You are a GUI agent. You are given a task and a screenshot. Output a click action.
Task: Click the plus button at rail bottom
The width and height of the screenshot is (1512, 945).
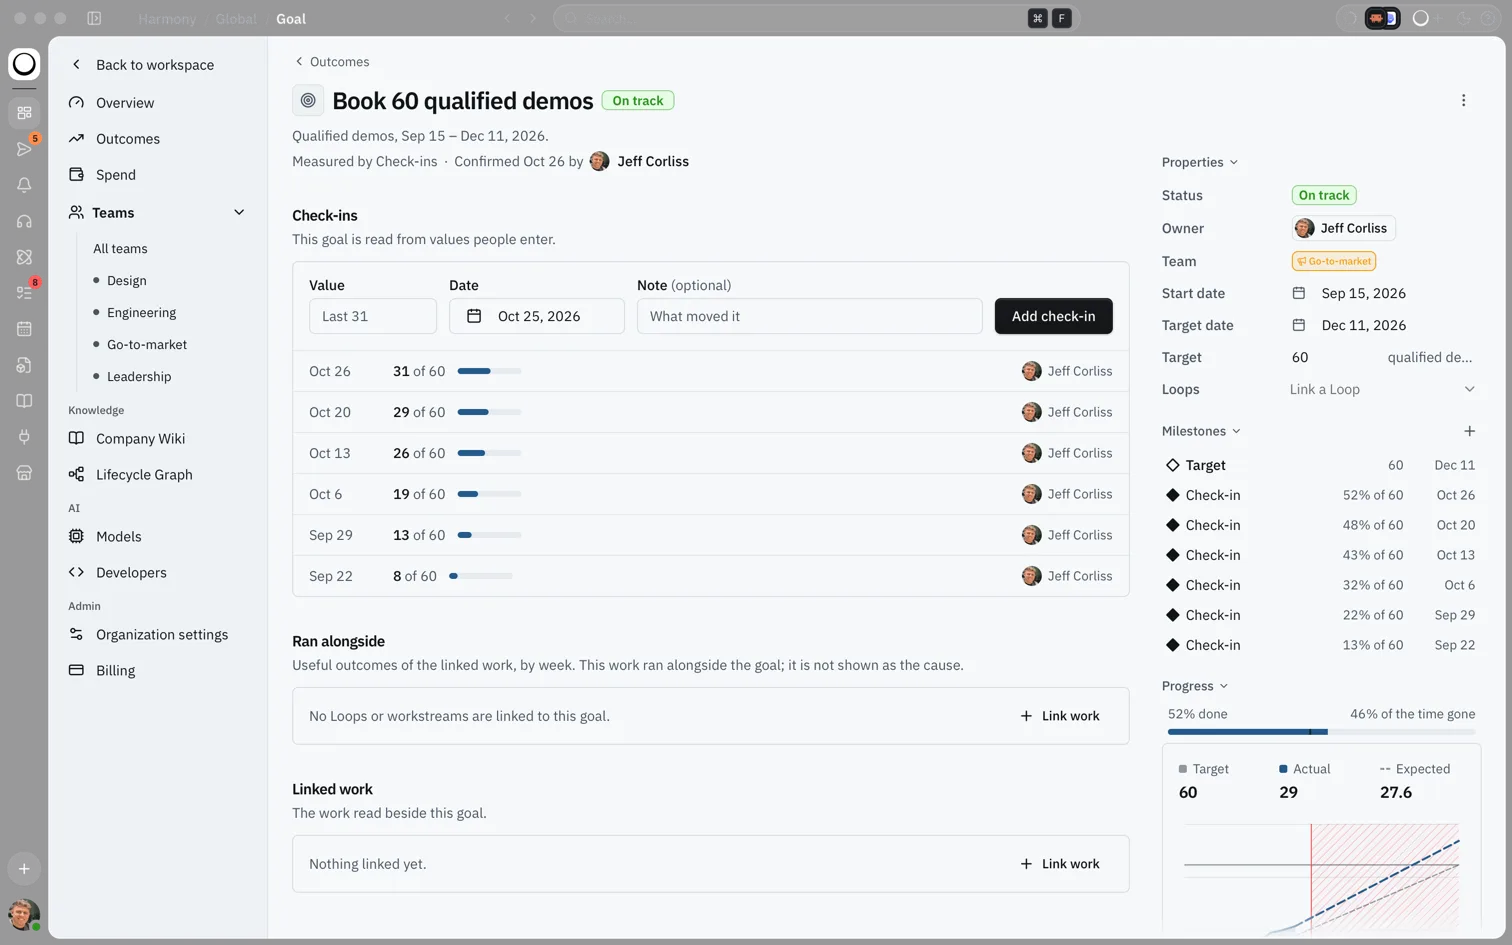click(24, 869)
